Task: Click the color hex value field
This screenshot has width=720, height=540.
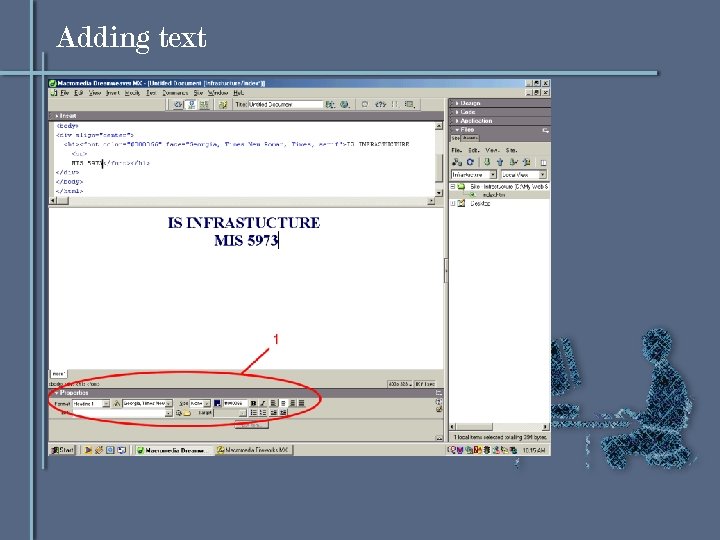Action: (x=235, y=404)
